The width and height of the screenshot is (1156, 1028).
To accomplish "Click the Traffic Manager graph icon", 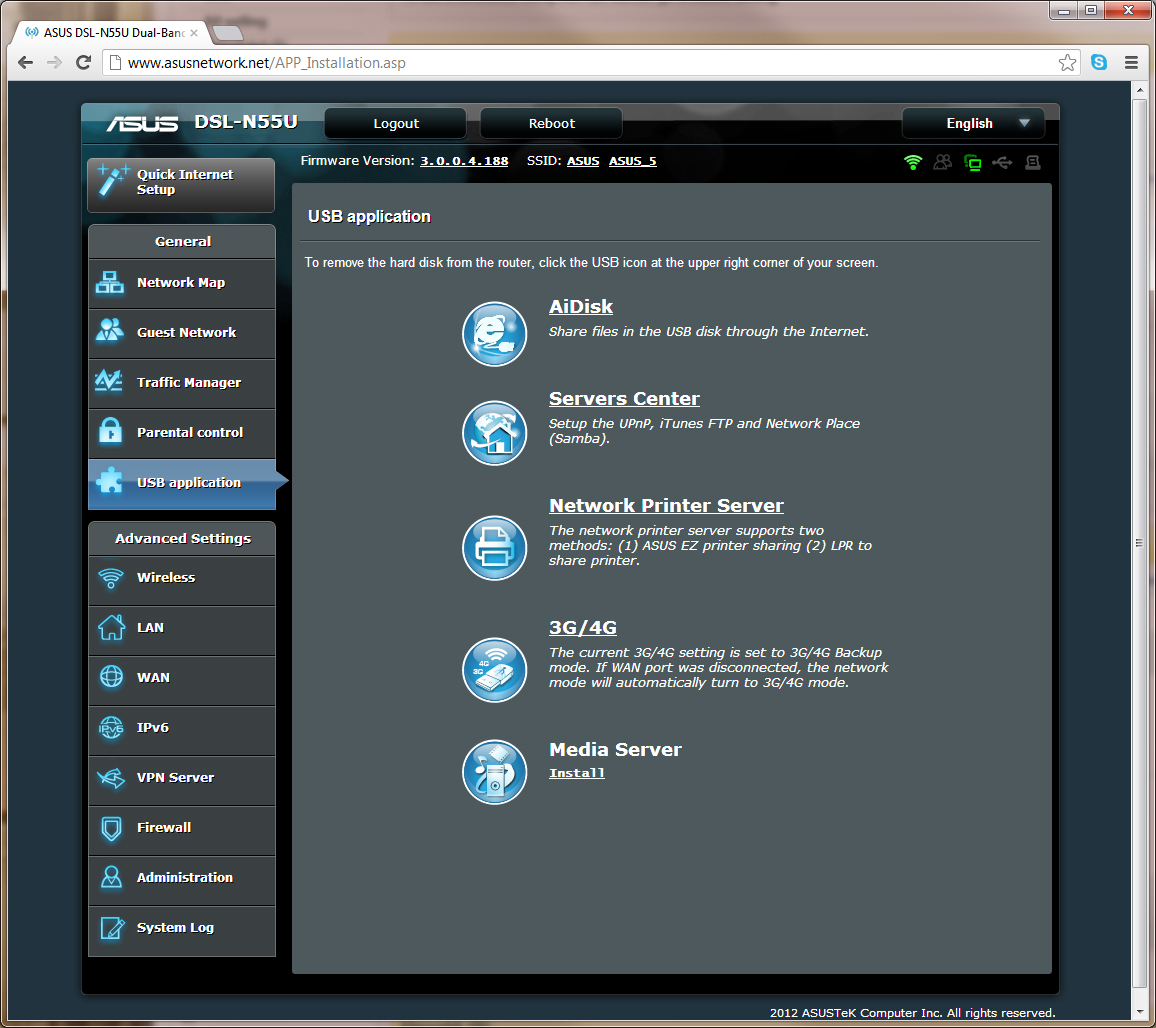I will 109,381.
